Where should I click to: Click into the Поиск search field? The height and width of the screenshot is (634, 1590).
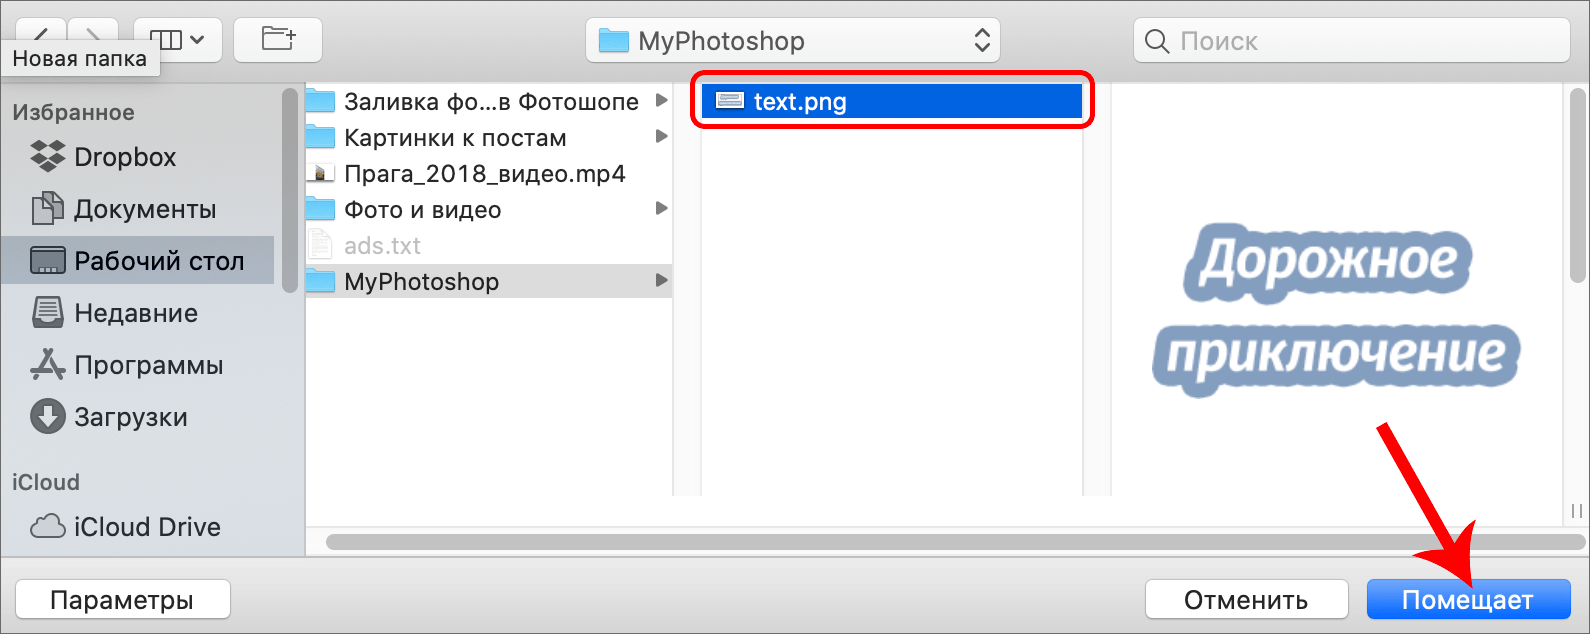(1360, 41)
